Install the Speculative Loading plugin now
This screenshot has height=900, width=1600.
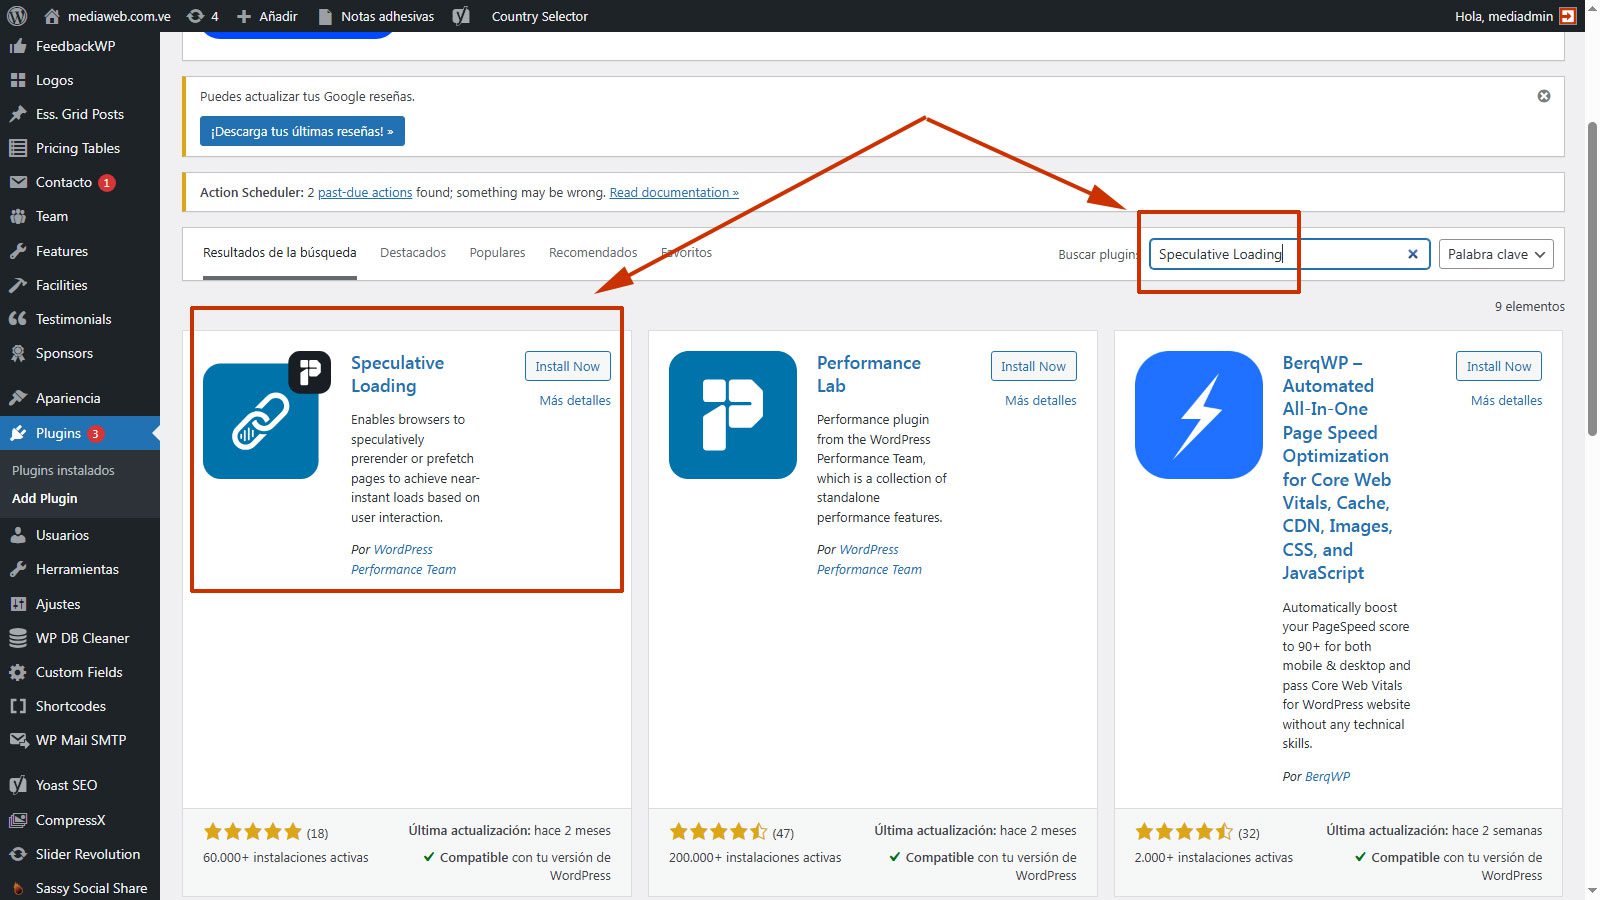click(567, 366)
